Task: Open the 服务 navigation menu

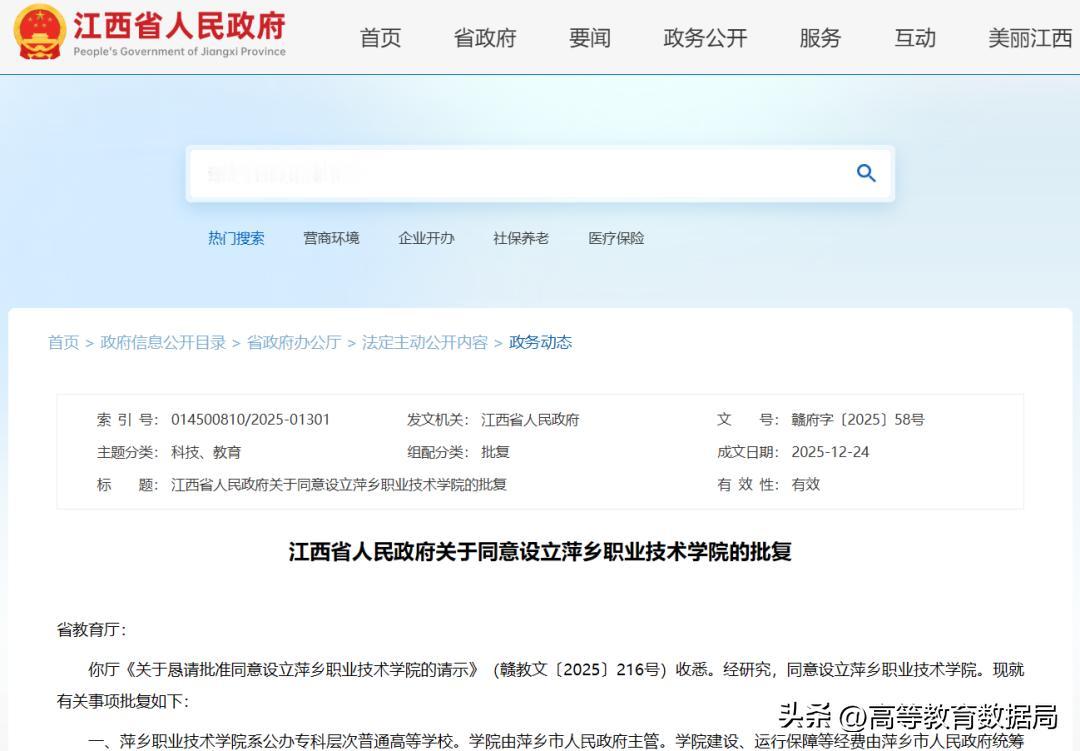Action: tap(820, 38)
